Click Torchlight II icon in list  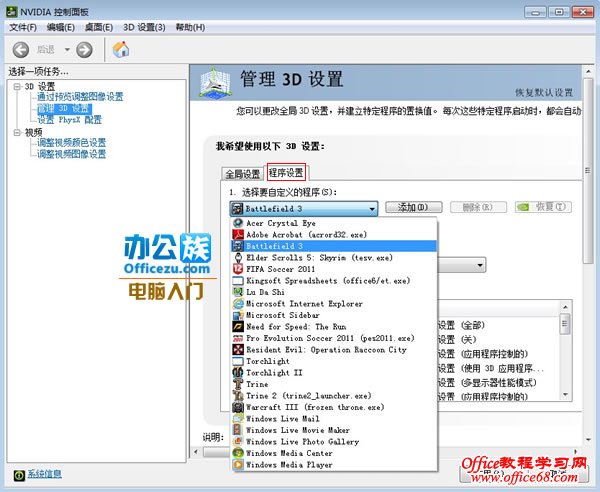238,372
